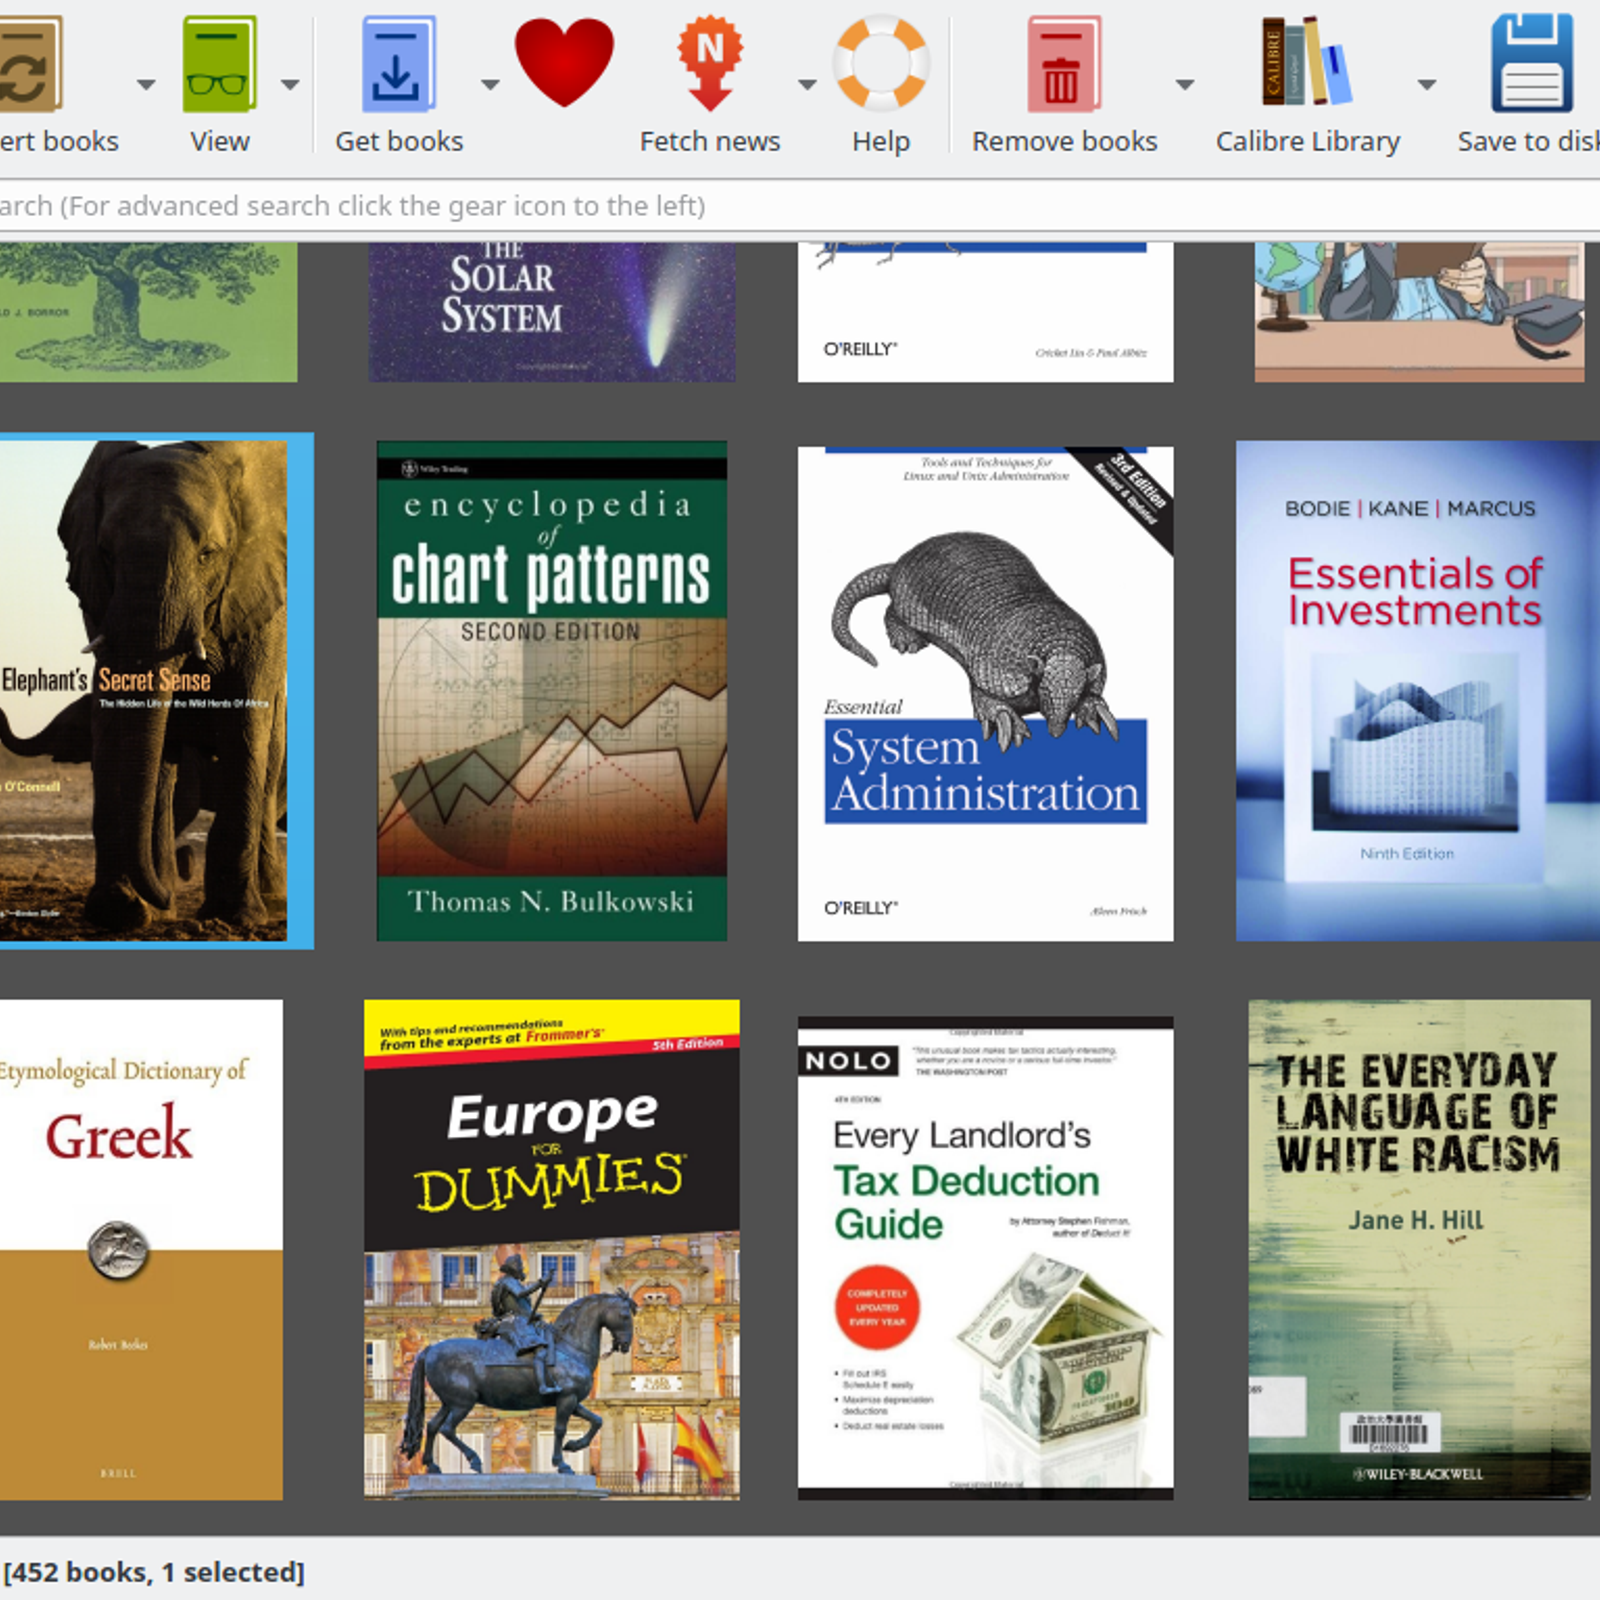Click the Remove books trash icon
1600x1600 pixels.
point(1064,64)
